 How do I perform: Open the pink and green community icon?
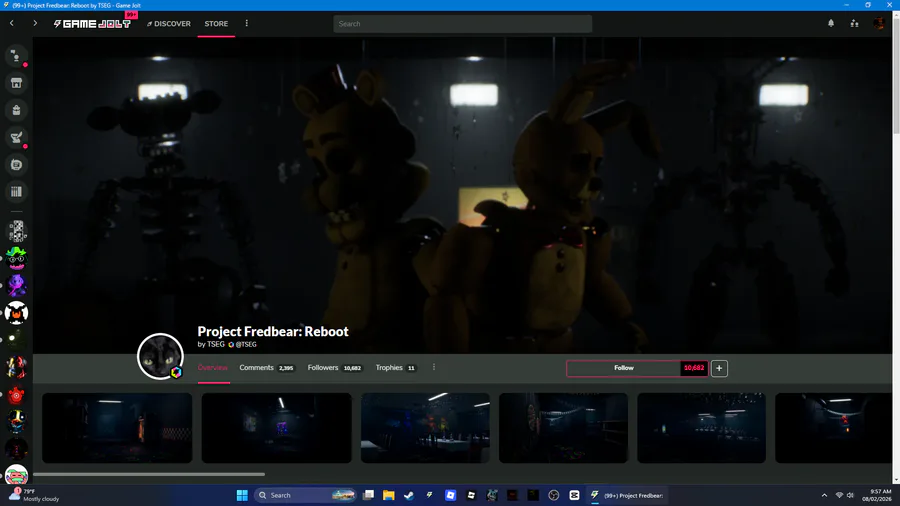pos(17,474)
